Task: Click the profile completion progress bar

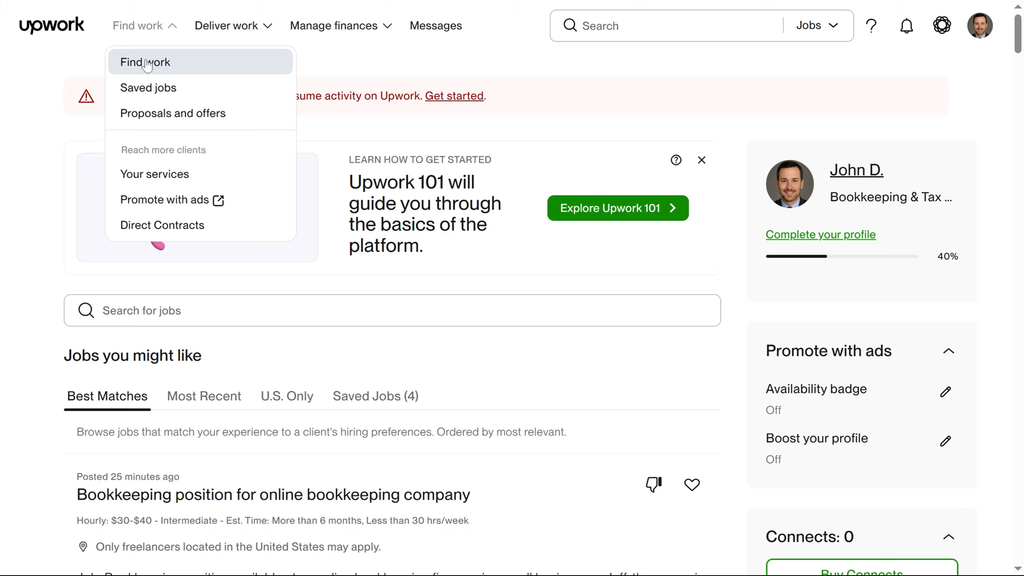Action: click(841, 257)
